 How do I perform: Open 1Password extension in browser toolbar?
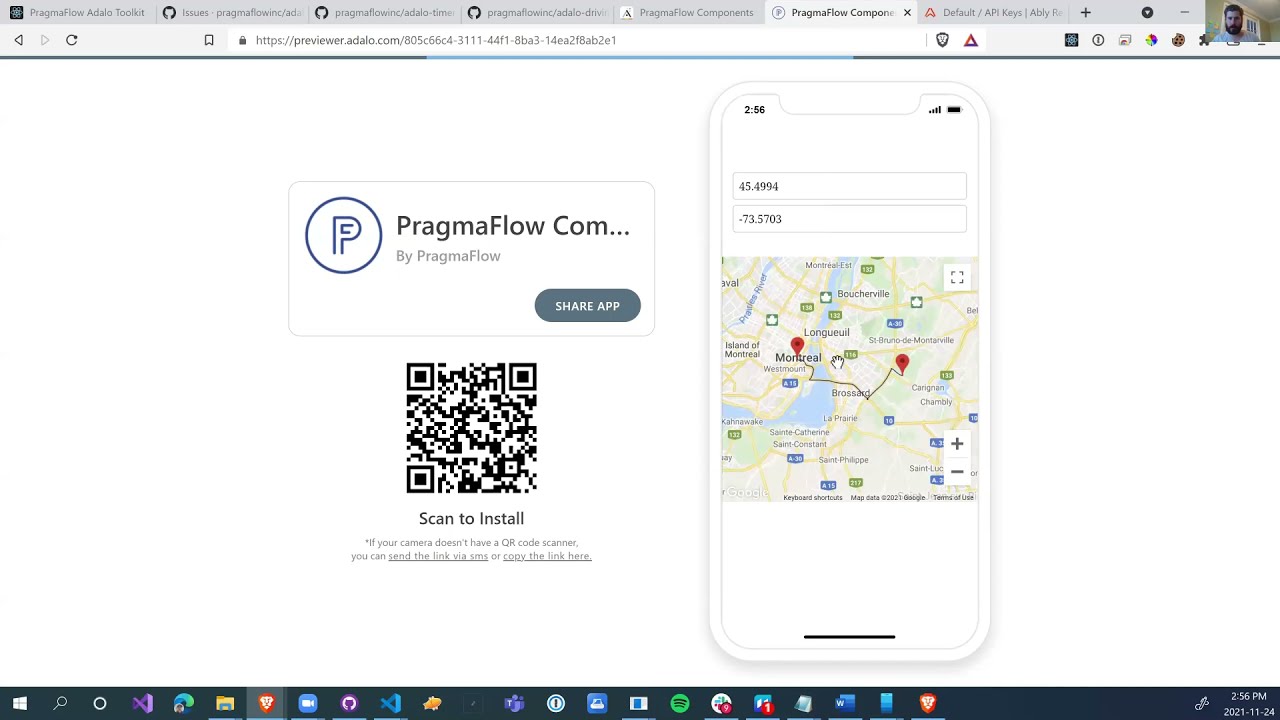[1098, 40]
